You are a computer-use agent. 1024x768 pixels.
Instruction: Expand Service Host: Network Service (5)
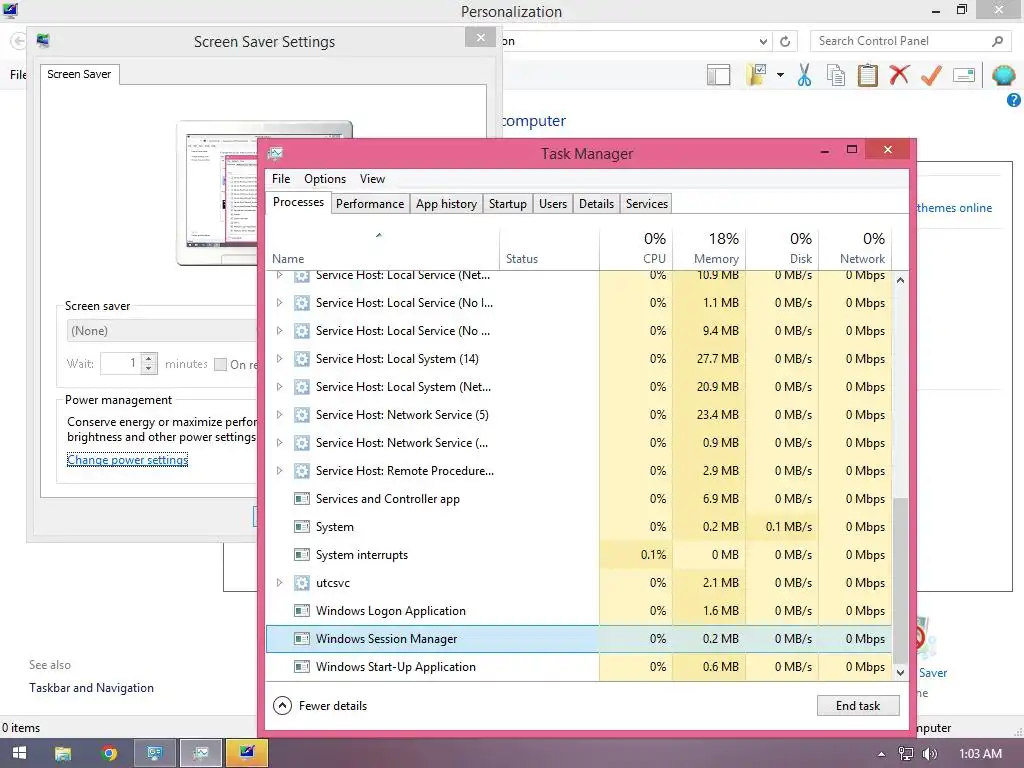click(x=280, y=415)
